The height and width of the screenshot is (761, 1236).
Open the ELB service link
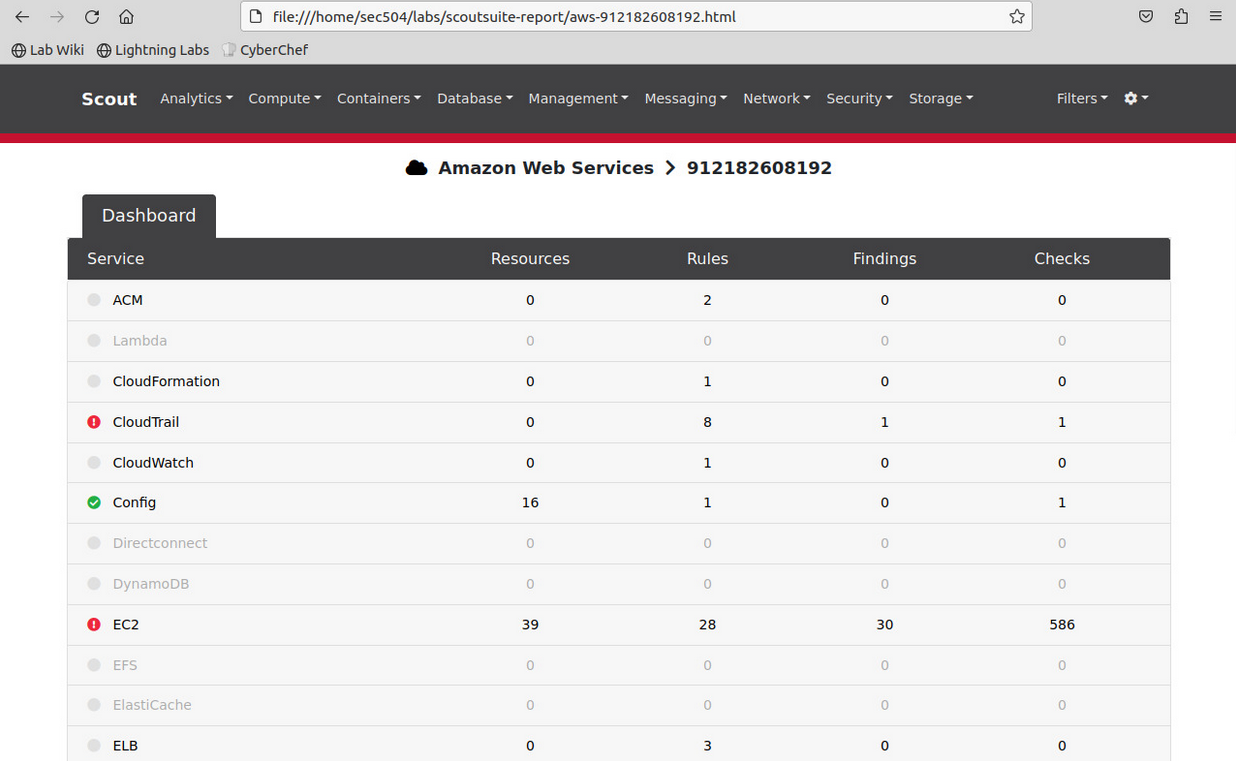125,746
